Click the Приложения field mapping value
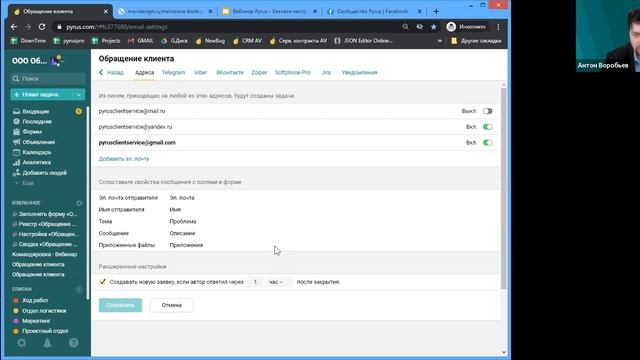 (x=186, y=245)
